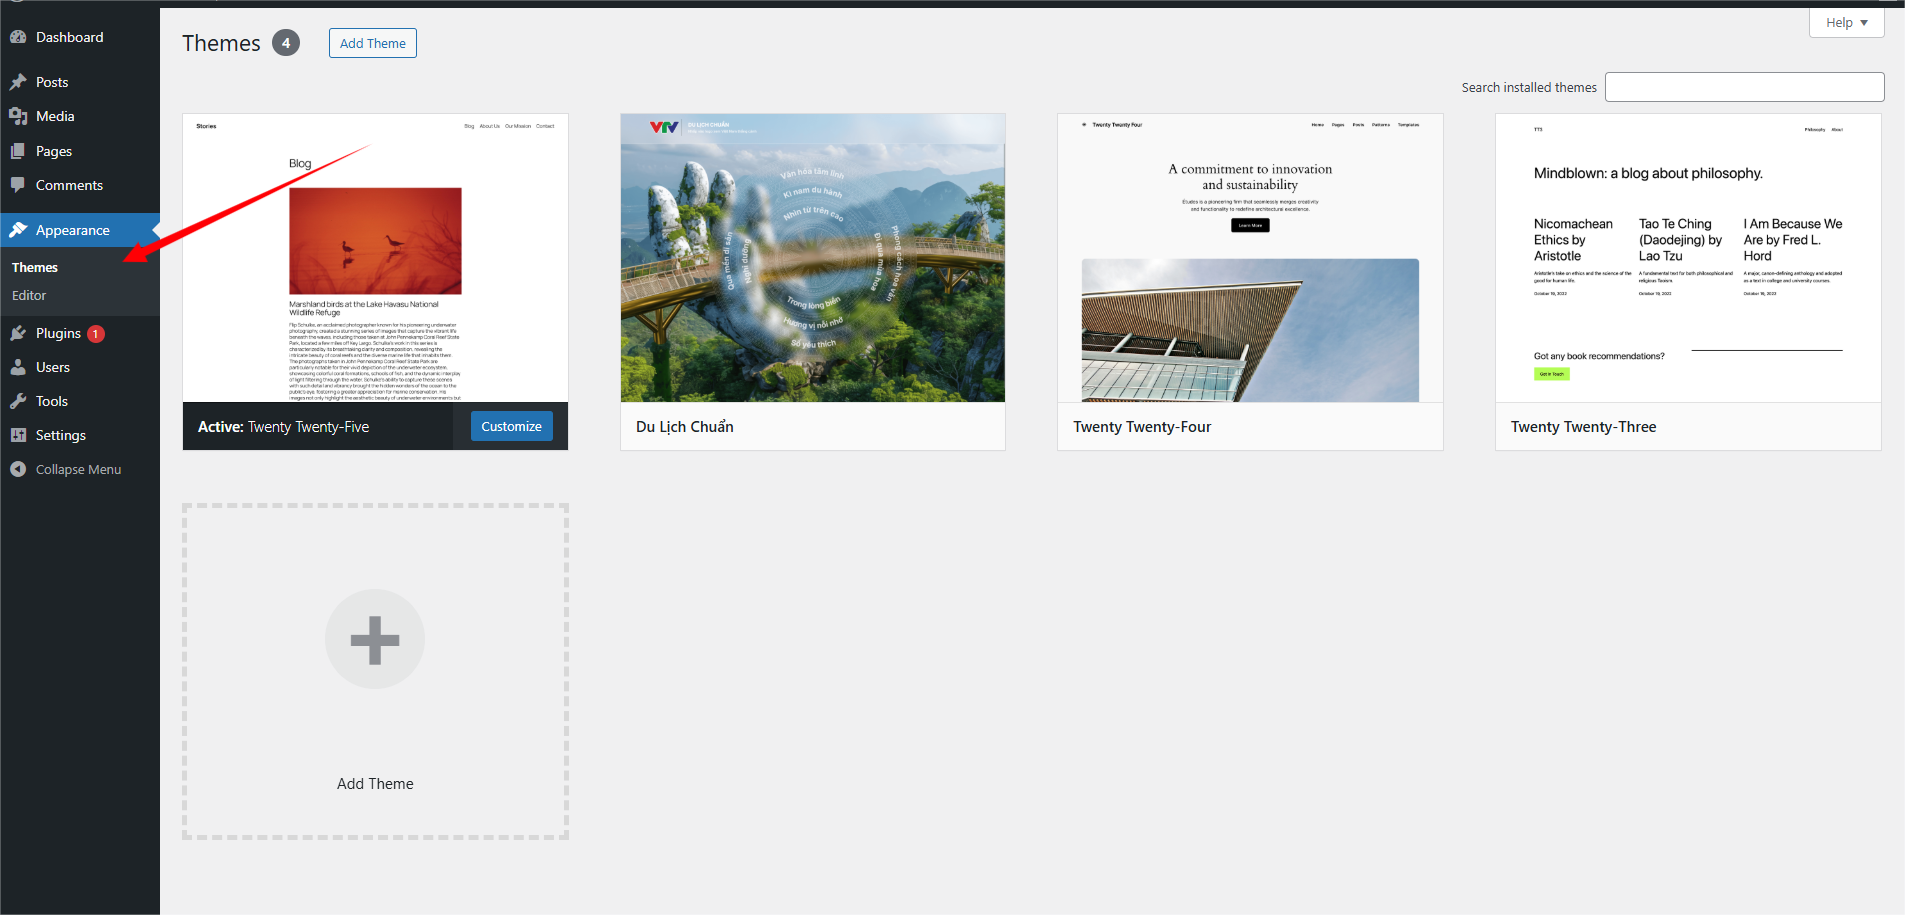Open the Editor submenu item
This screenshot has width=1905, height=915.
[x=29, y=296]
